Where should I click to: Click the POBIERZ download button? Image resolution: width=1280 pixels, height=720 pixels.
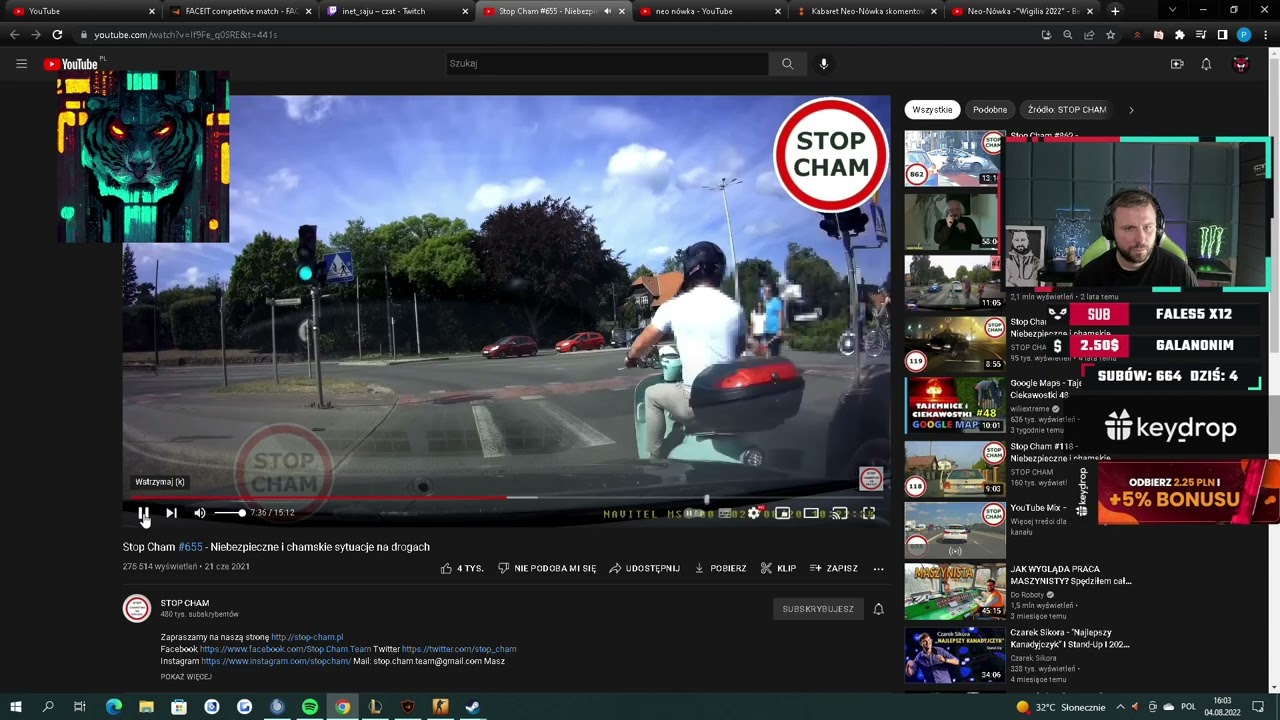[720, 568]
